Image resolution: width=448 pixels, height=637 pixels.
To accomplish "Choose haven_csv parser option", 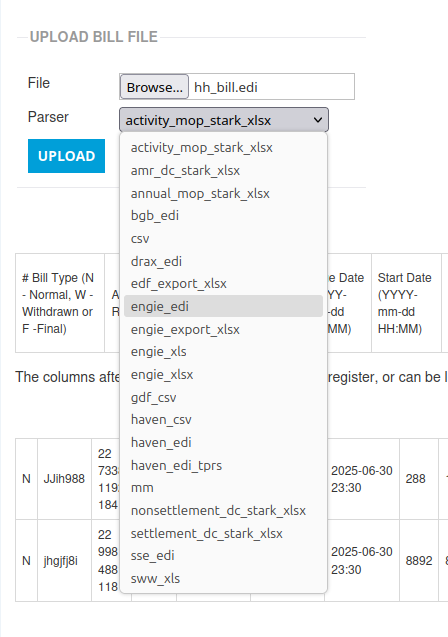I will (x=223, y=420).
